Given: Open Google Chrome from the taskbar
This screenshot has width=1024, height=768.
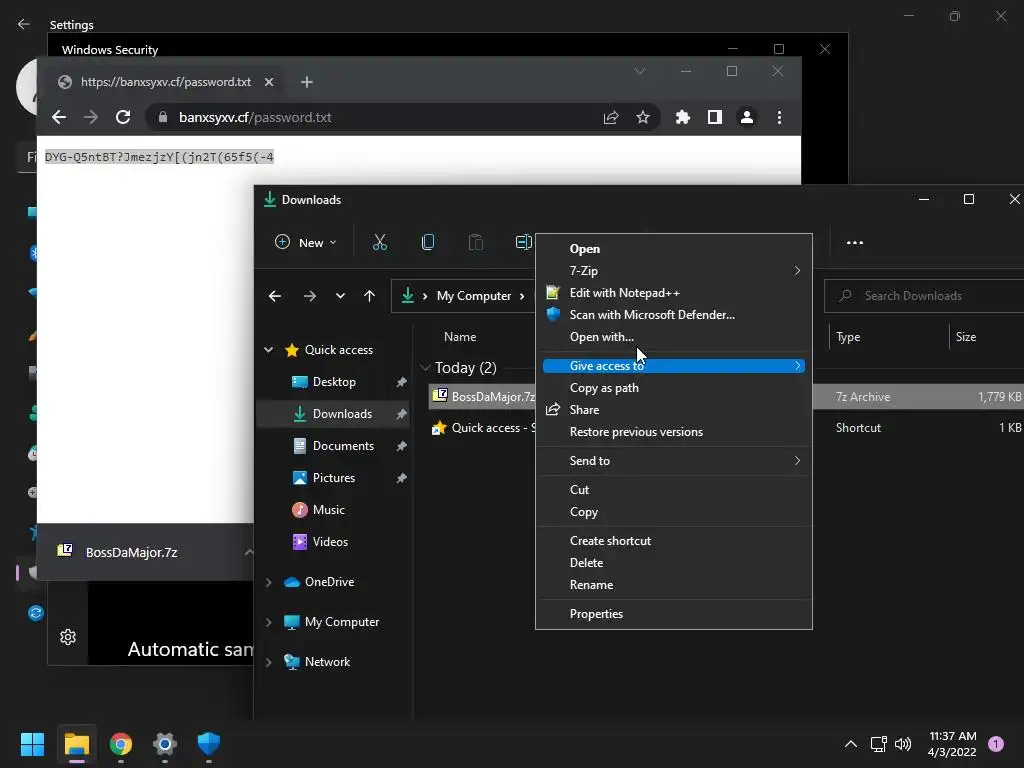Looking at the screenshot, I should coord(121,744).
